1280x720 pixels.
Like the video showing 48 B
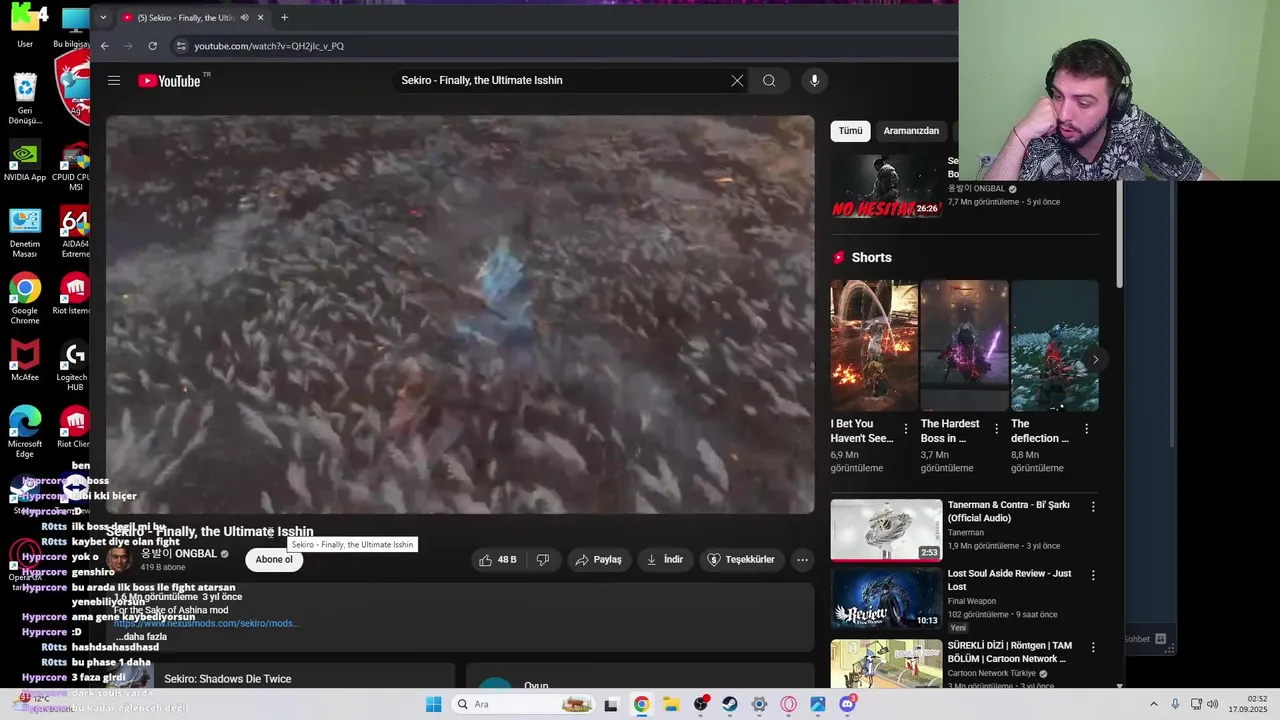click(x=498, y=560)
